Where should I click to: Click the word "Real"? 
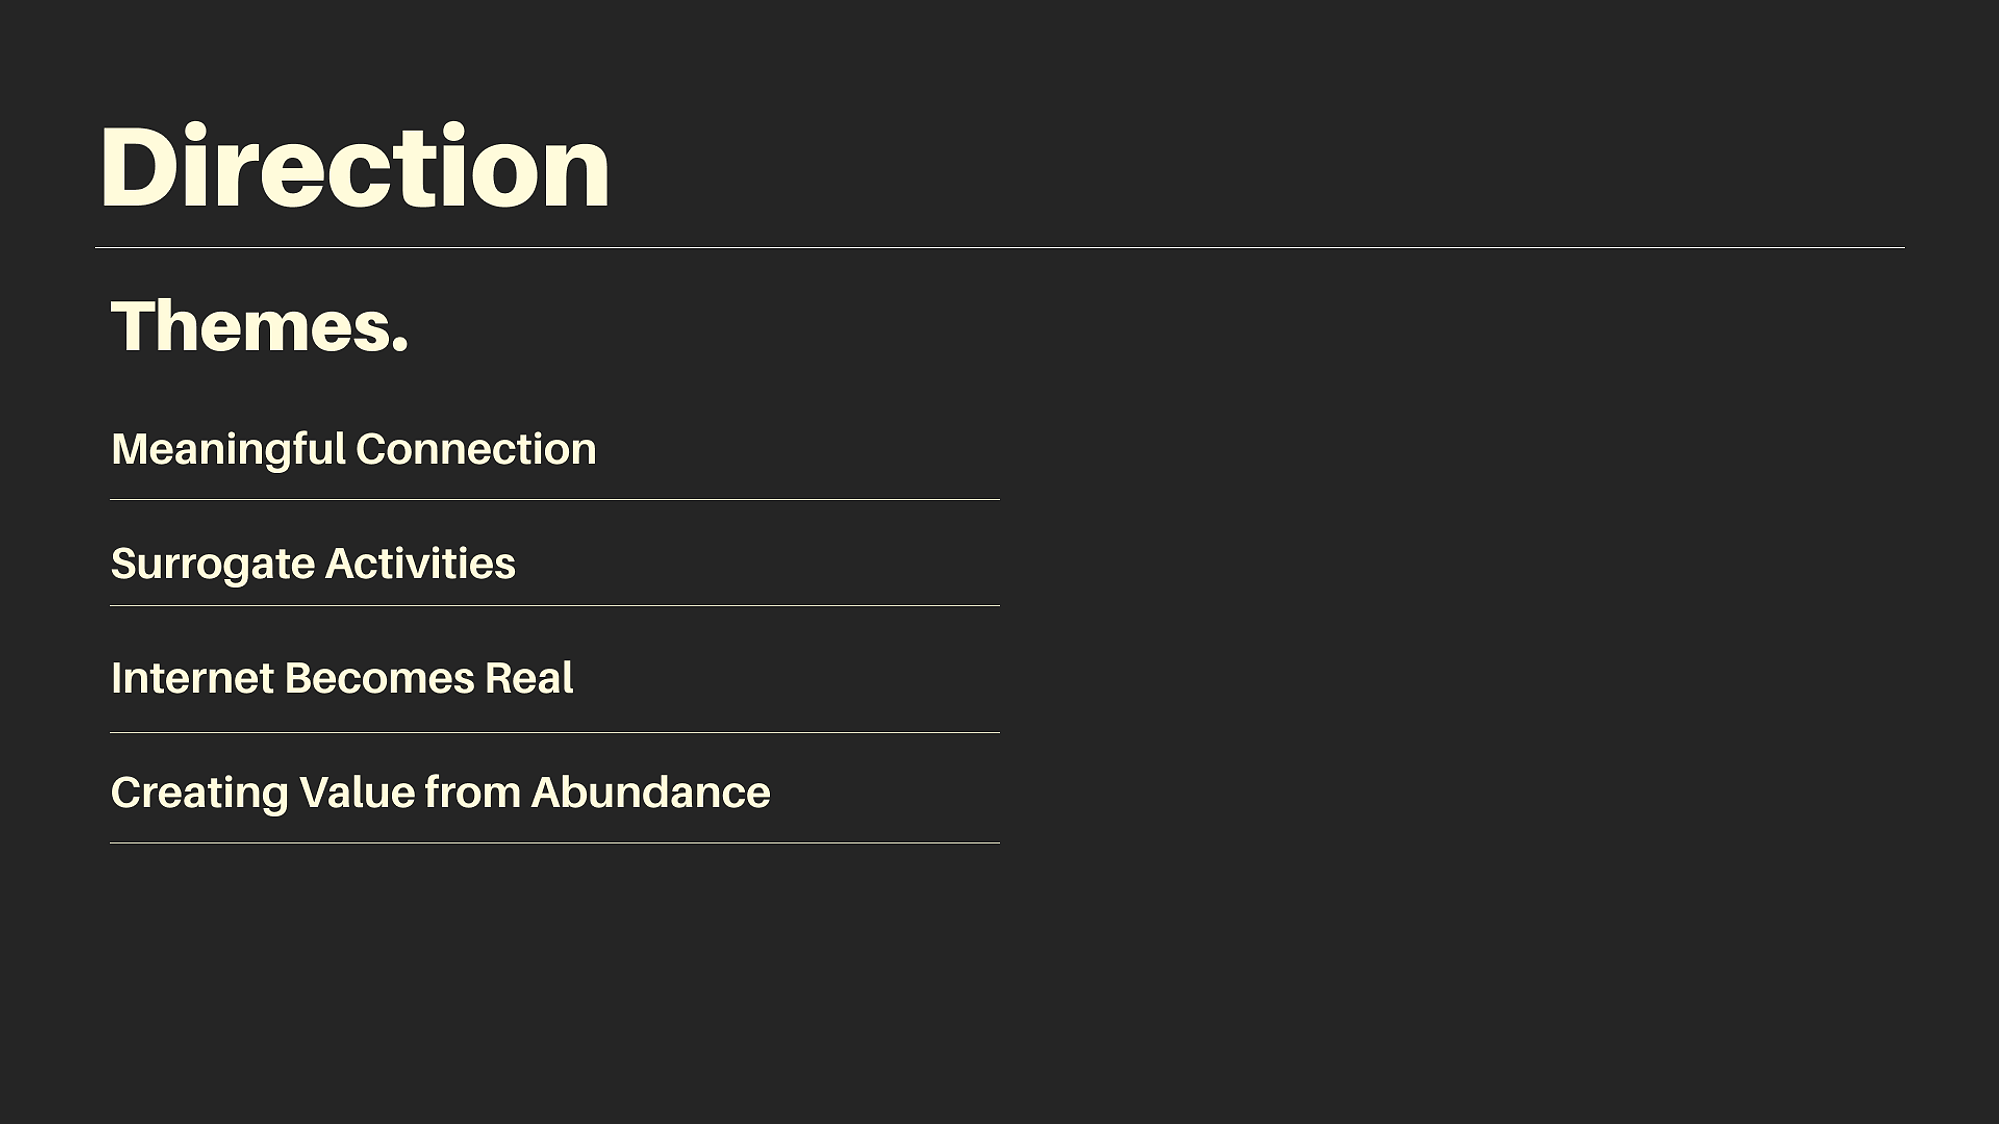529,678
